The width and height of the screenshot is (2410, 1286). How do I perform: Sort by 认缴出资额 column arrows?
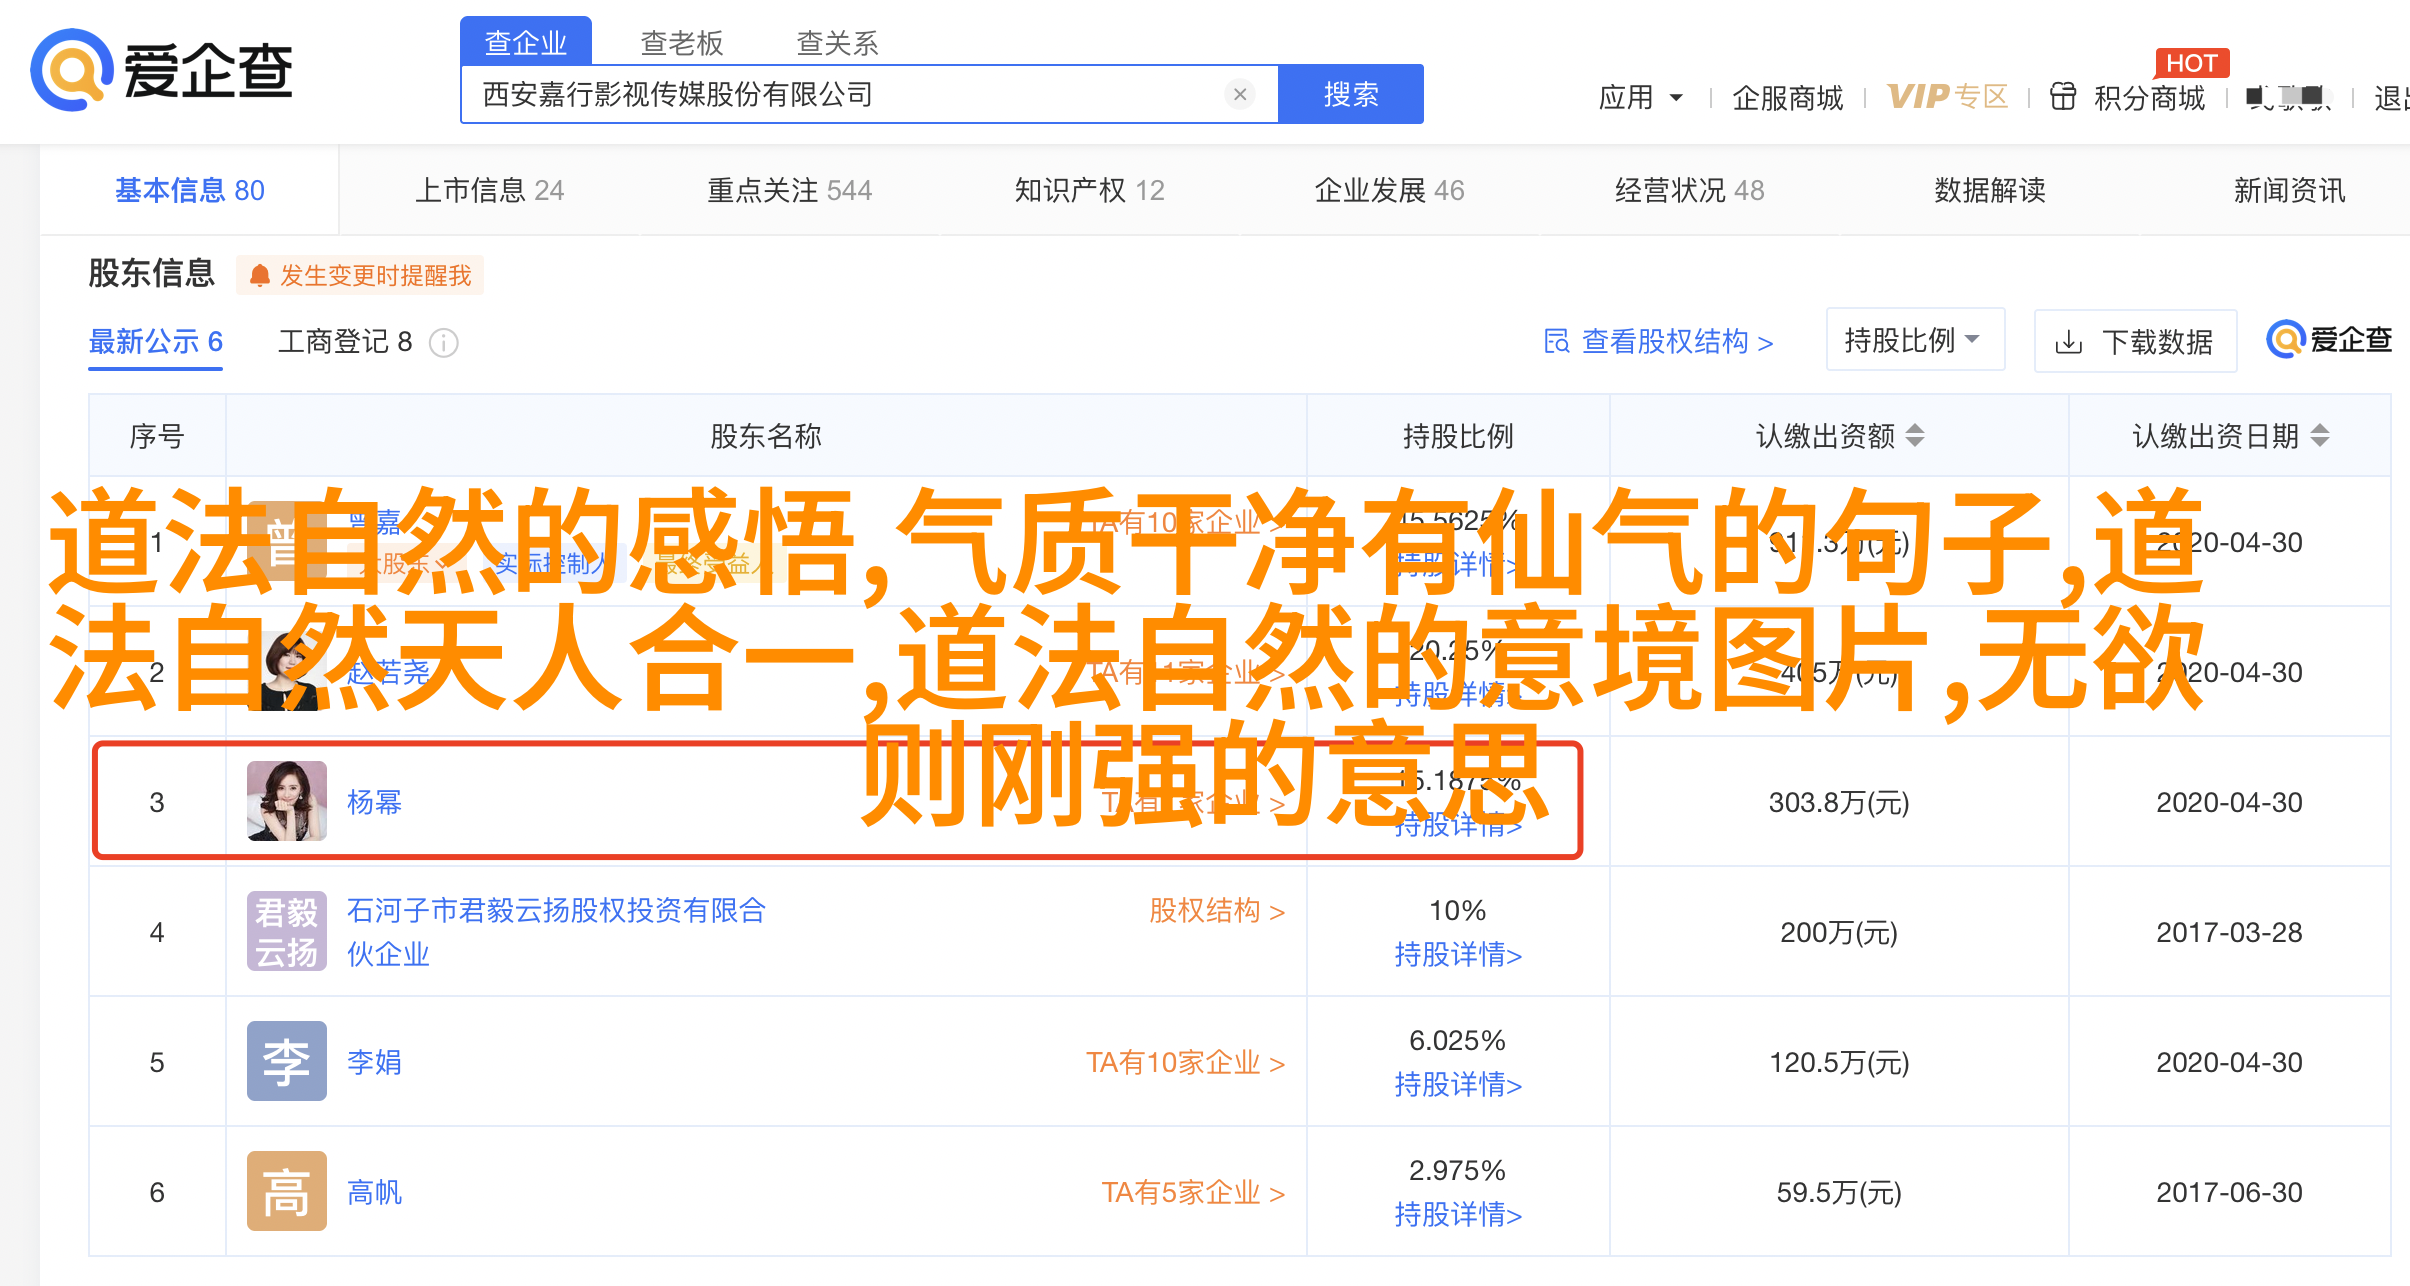click(1915, 436)
